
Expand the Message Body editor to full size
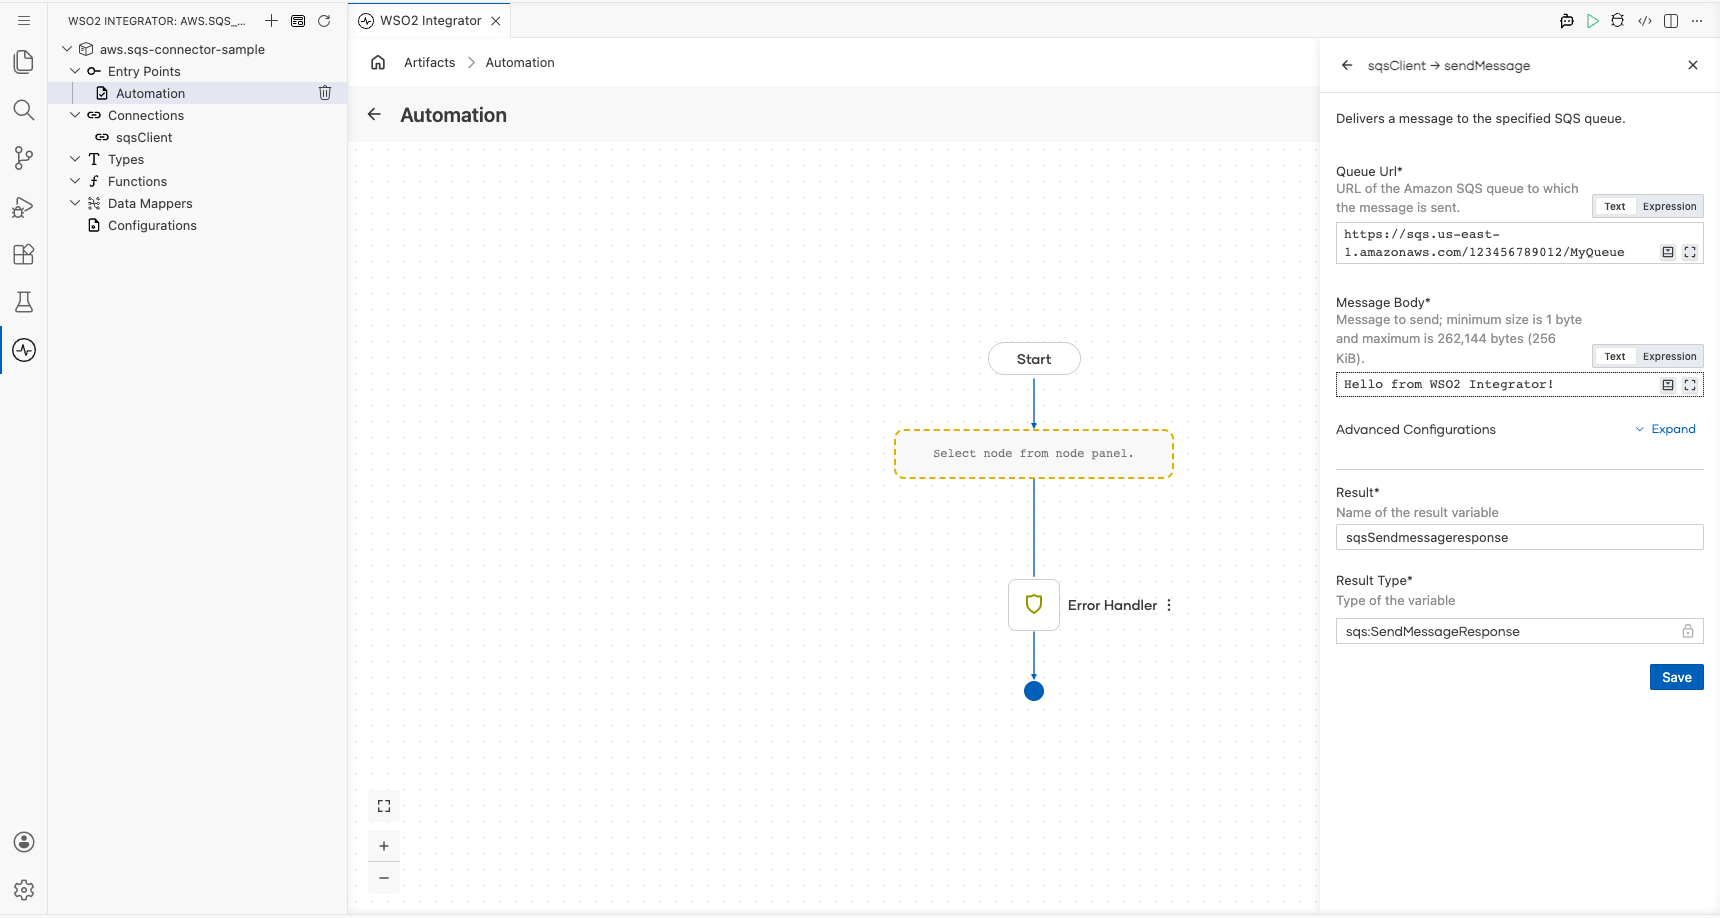pyautogui.click(x=1690, y=385)
